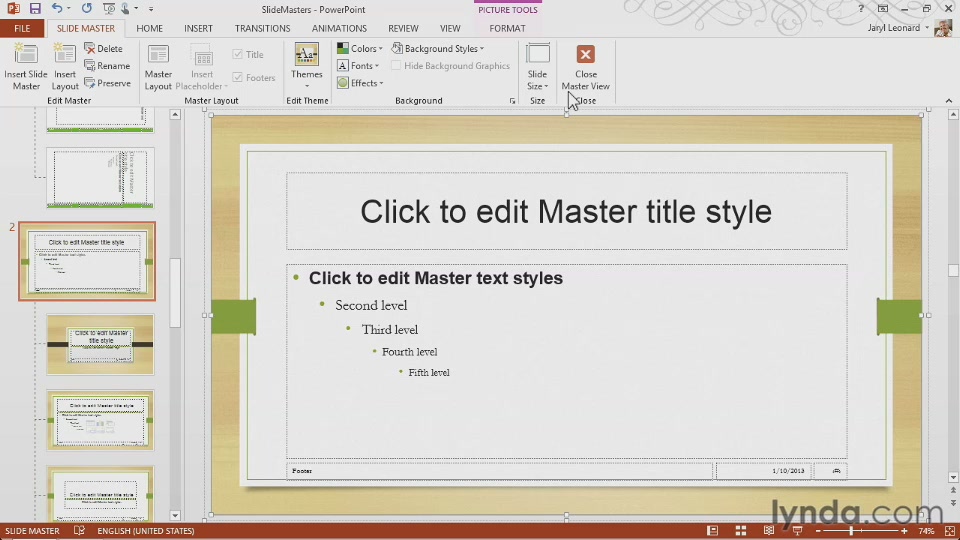The height and width of the screenshot is (540, 960).
Task: Switch to the REVIEW tab
Action: tap(403, 28)
